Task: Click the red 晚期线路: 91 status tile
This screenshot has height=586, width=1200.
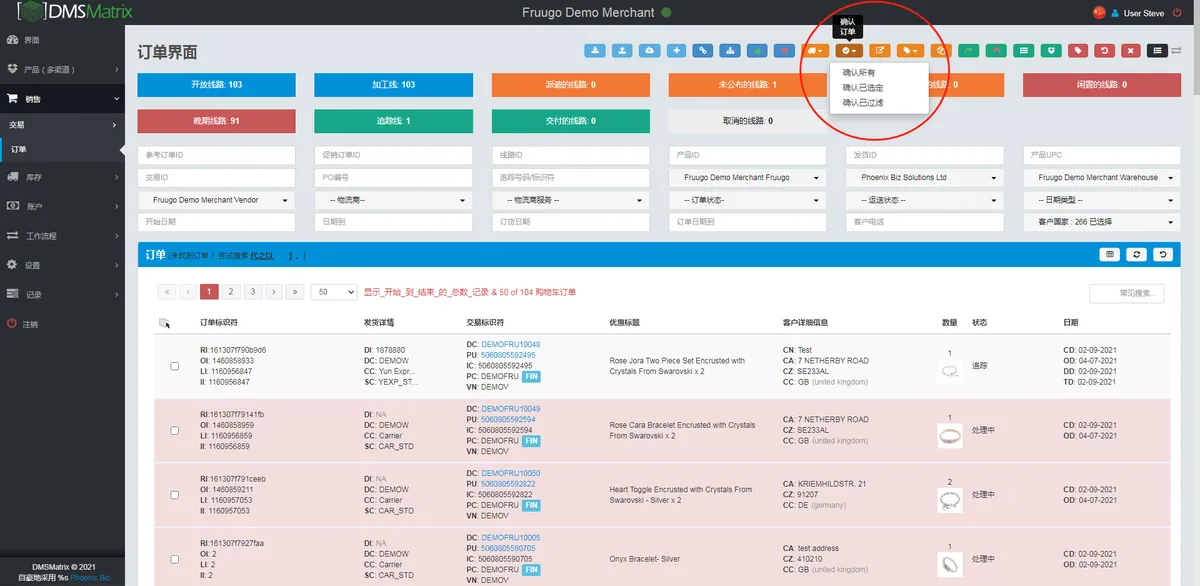Action: tap(216, 121)
